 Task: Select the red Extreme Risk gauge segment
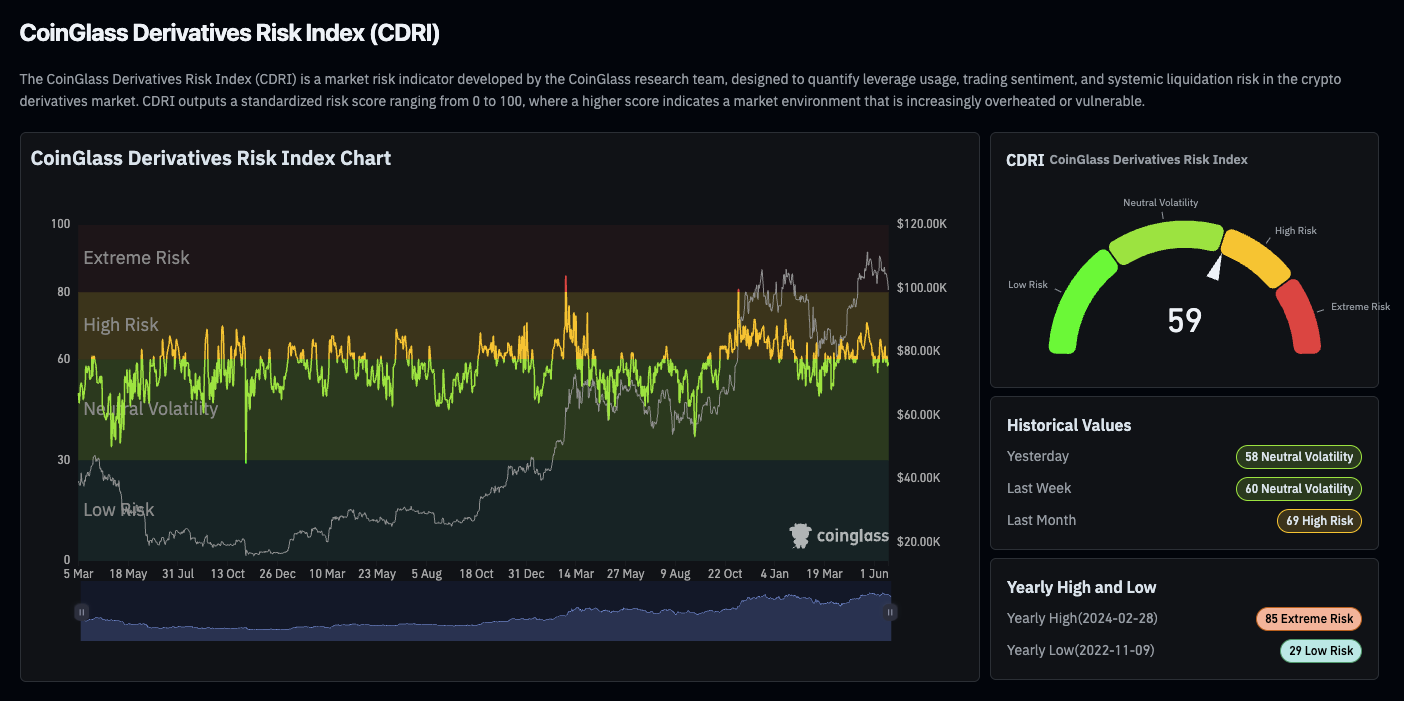click(x=1299, y=316)
